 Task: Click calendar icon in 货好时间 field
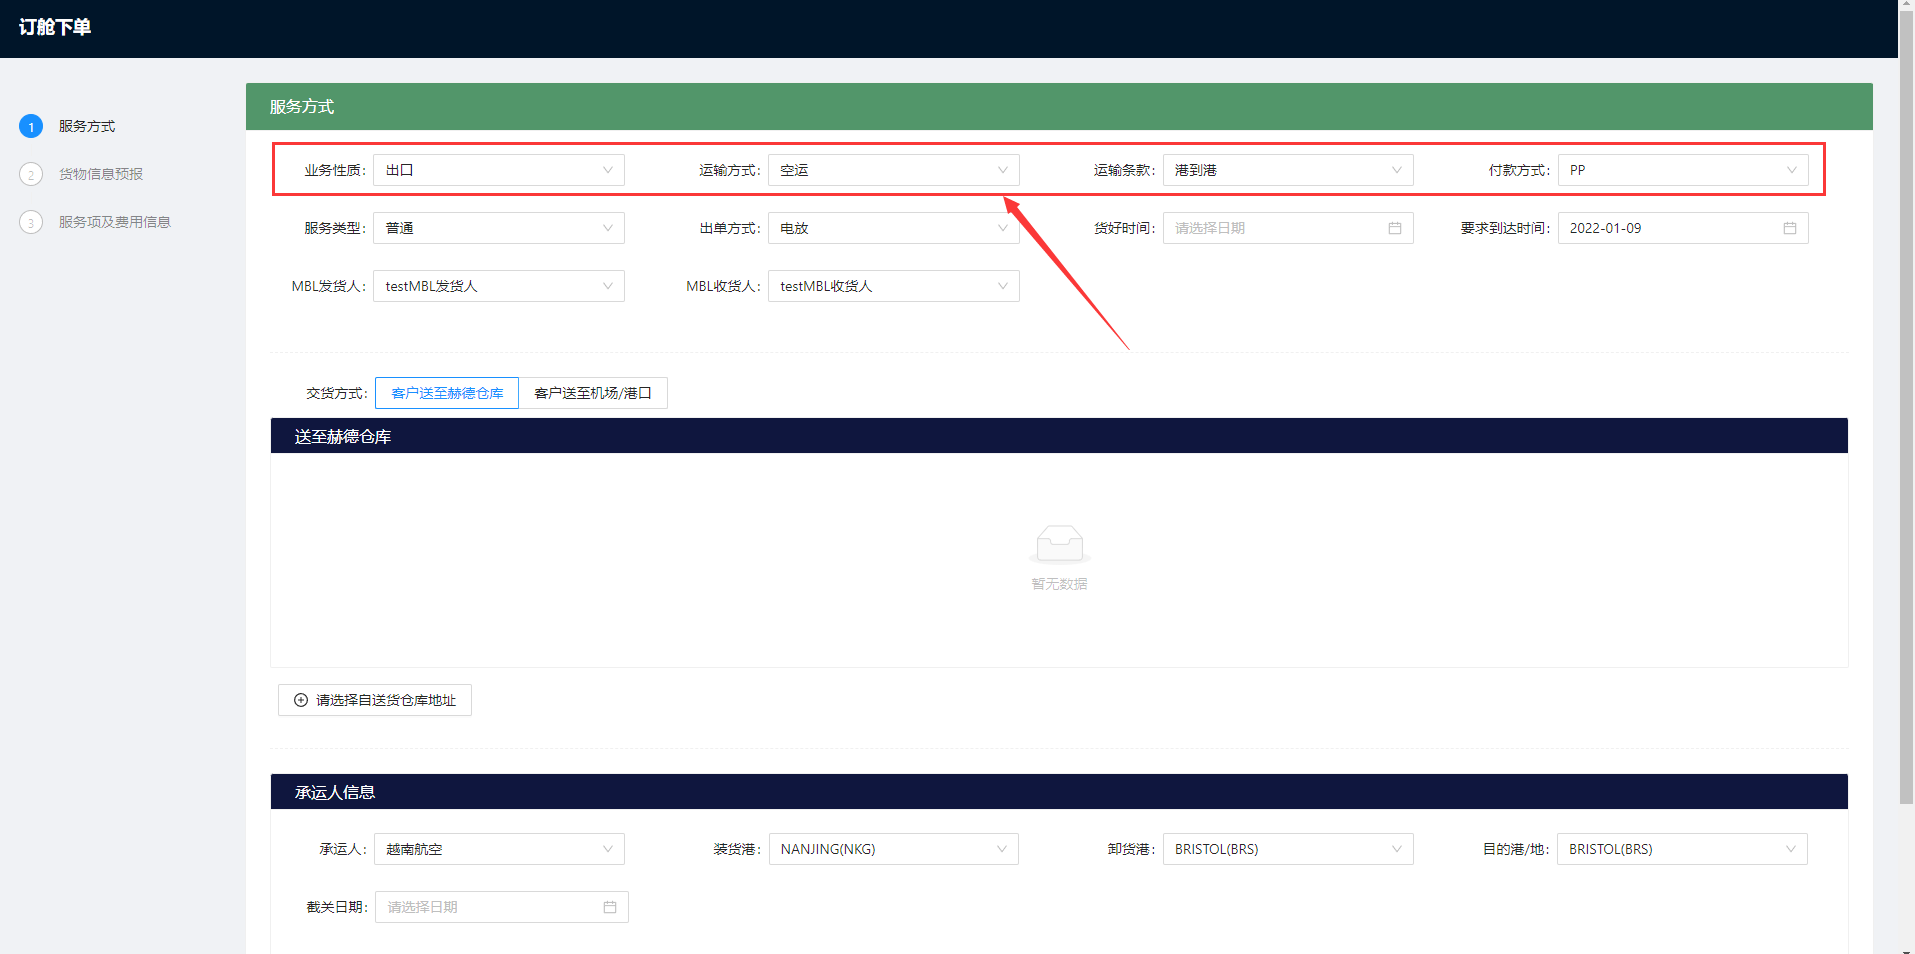1394,228
